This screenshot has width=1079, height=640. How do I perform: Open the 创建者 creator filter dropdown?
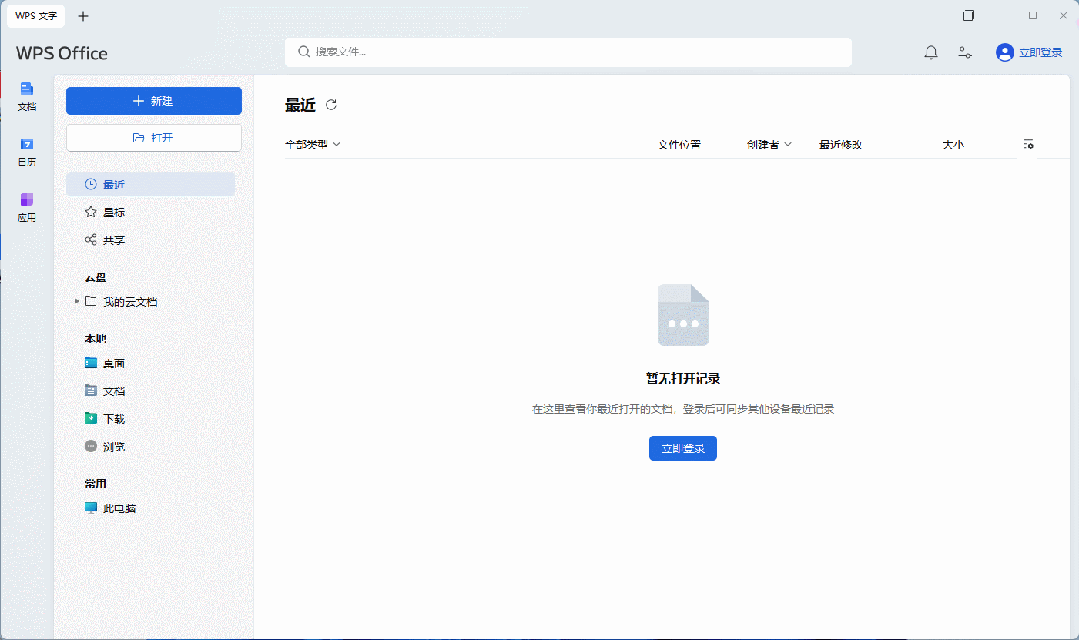(769, 144)
